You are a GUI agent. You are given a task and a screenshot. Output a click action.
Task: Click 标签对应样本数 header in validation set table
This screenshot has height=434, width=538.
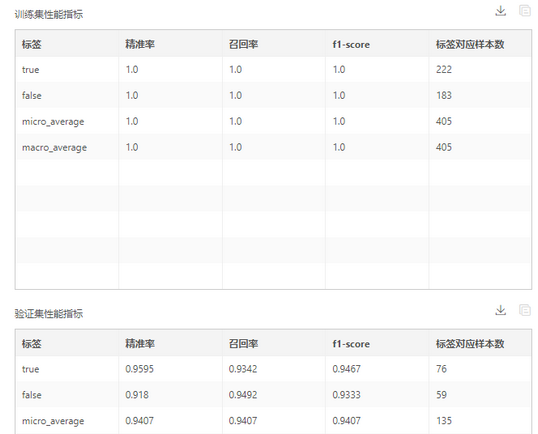coord(470,344)
